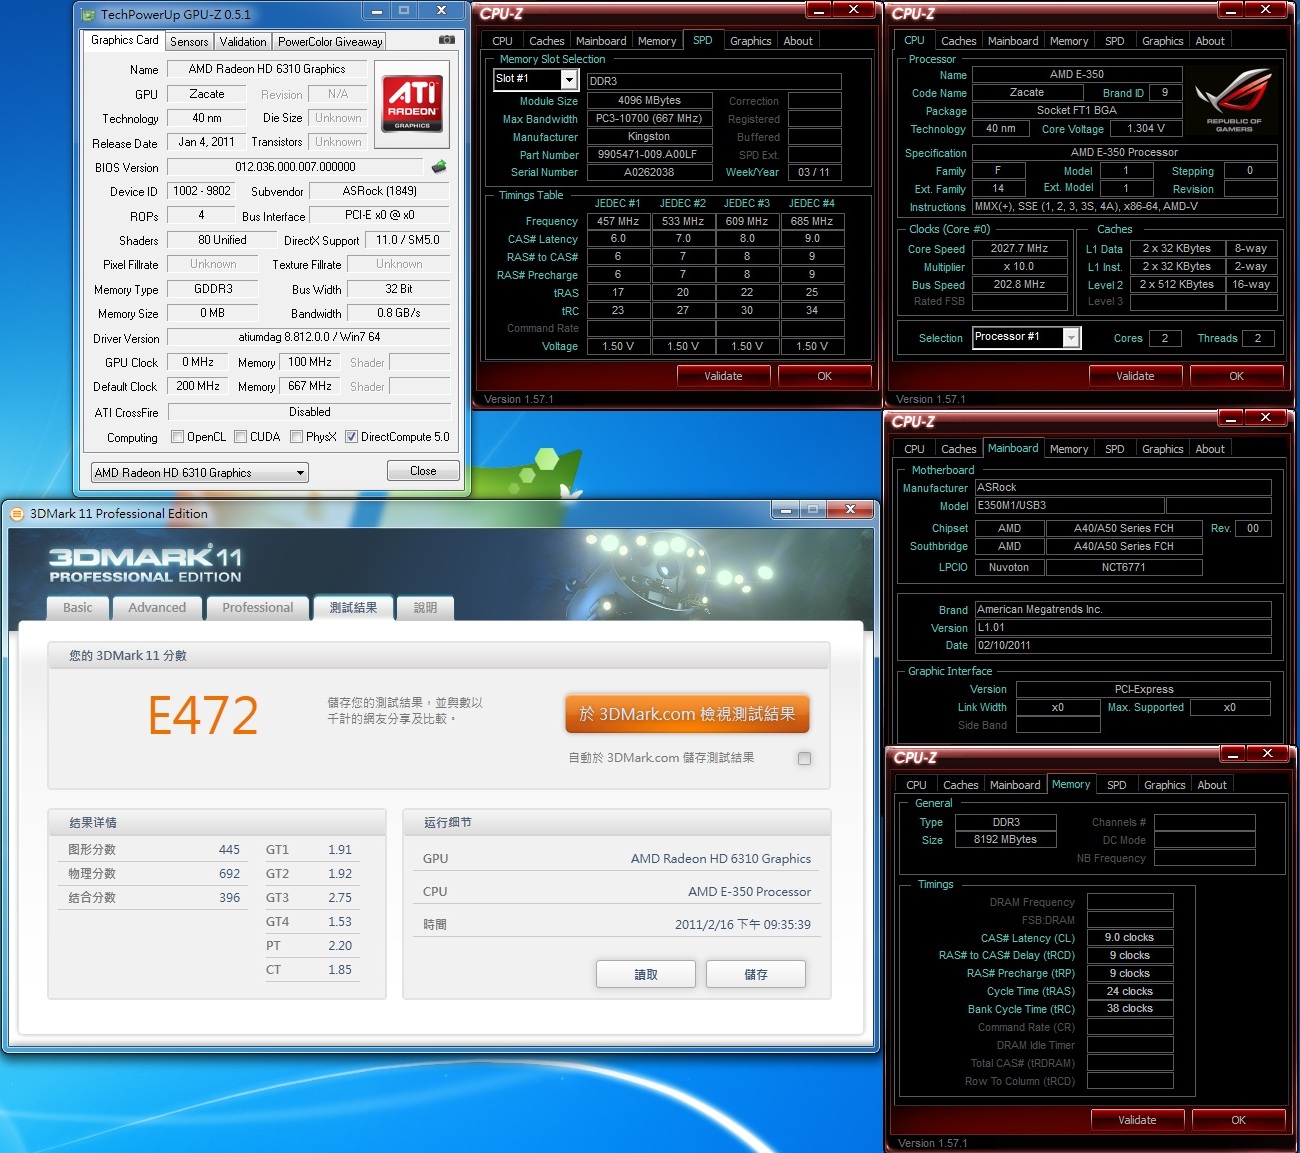Switch to the Validation tab in GPU-Z
The height and width of the screenshot is (1153, 1300).
point(243,42)
